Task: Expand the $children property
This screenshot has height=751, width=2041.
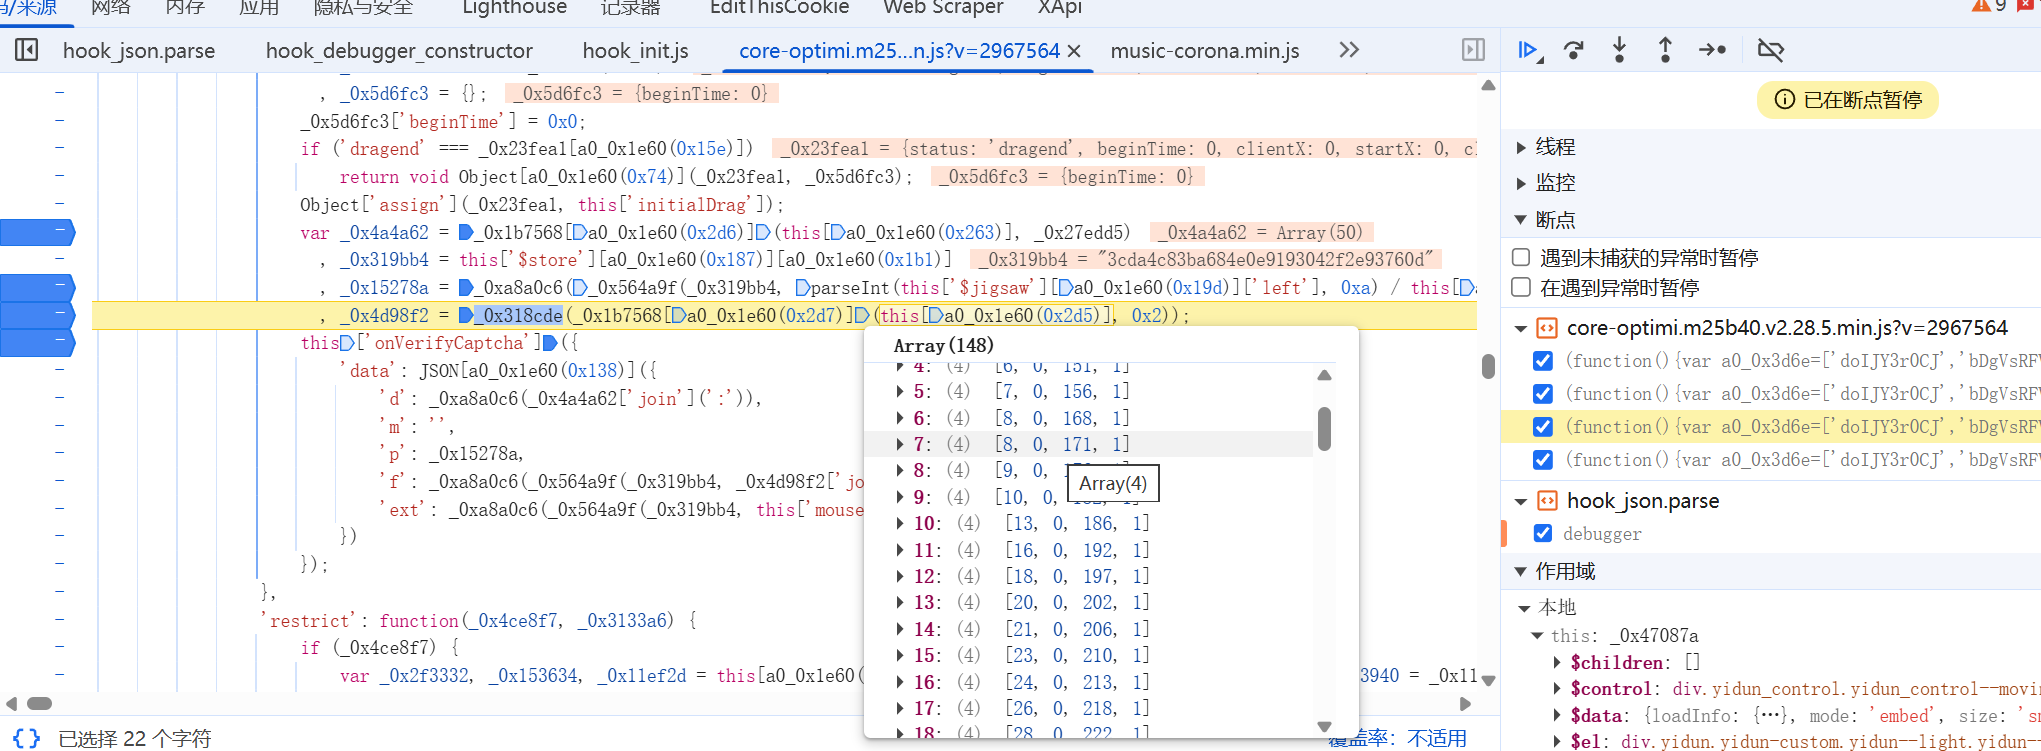Action: tap(1557, 662)
